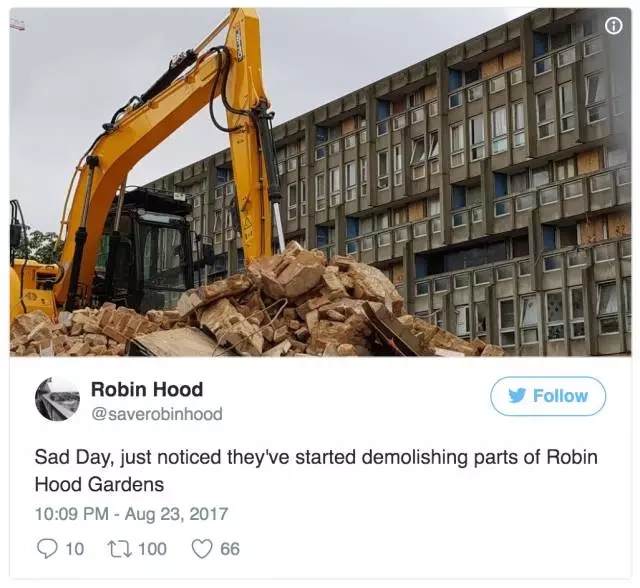The width and height of the screenshot is (640, 588).
Task: Visit the @saverobinhood handle link
Action: [x=157, y=414]
